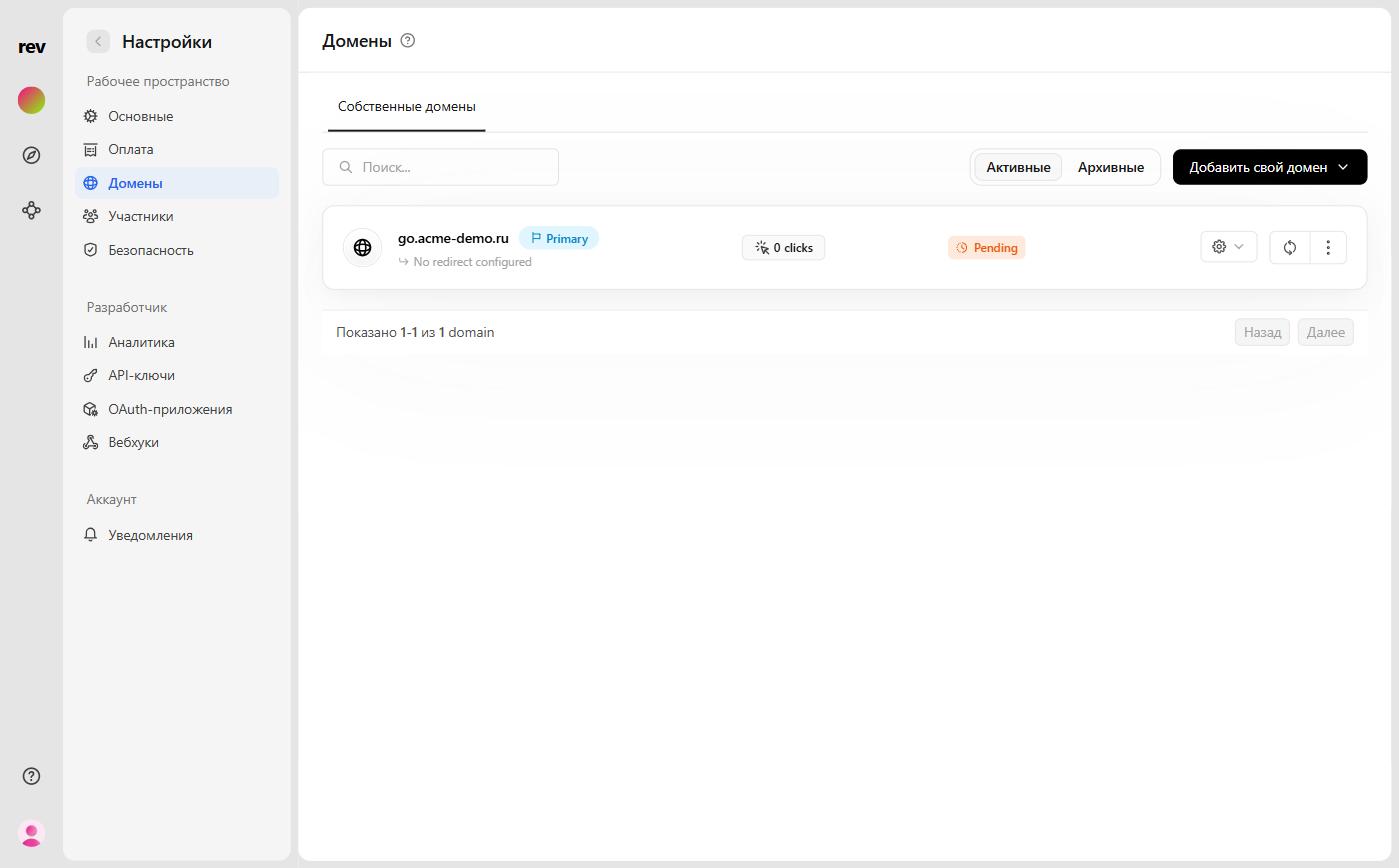Select Домены in the sidebar
The height and width of the screenshot is (868, 1399).
177,183
